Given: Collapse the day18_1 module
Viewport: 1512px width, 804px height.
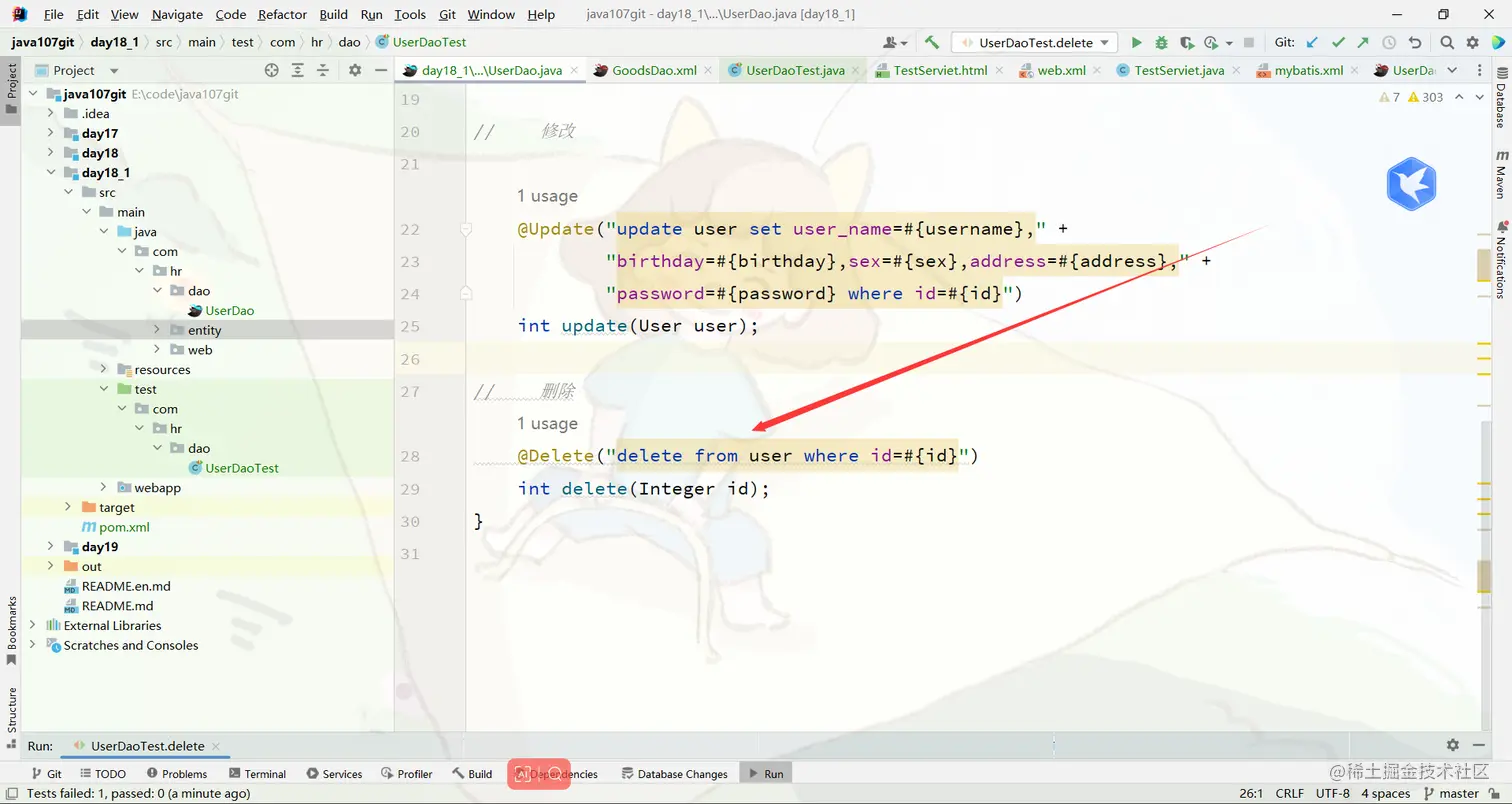Looking at the screenshot, I should coord(50,173).
